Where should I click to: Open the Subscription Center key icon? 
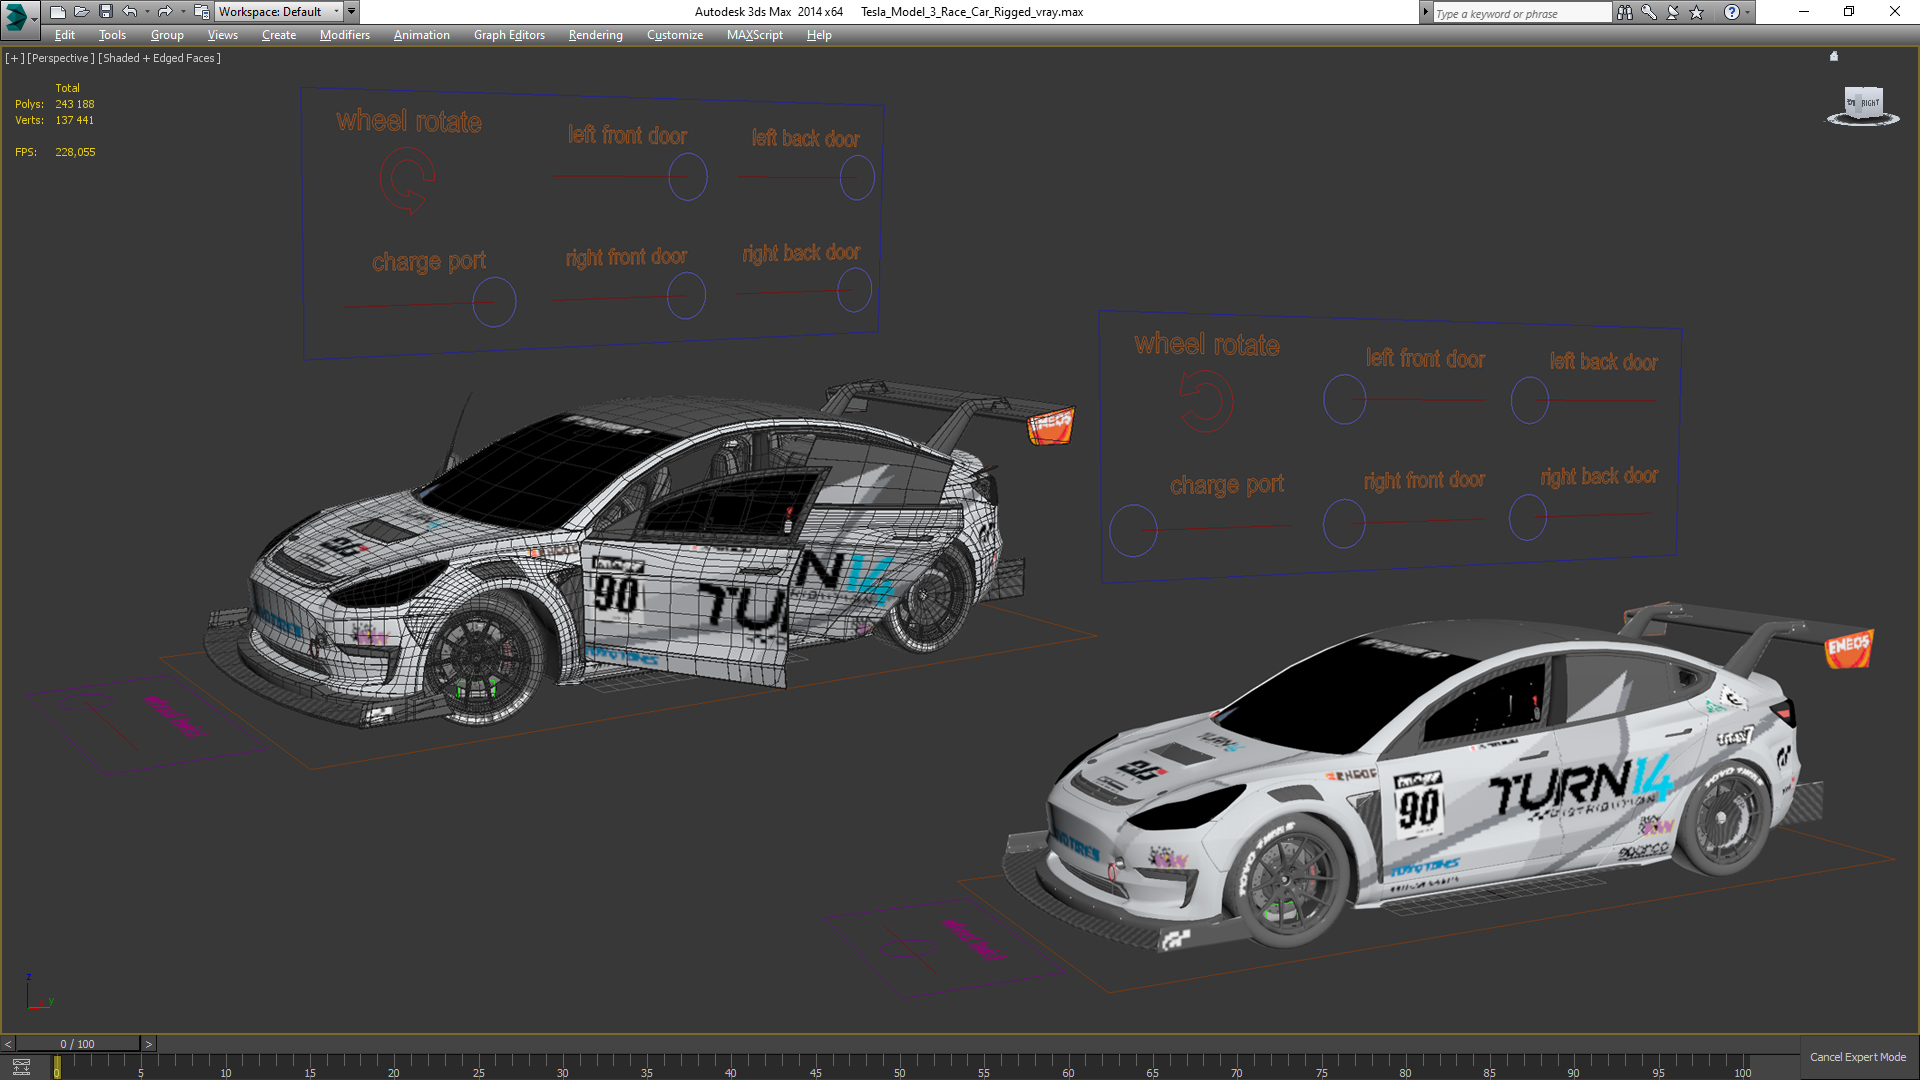1649,12
